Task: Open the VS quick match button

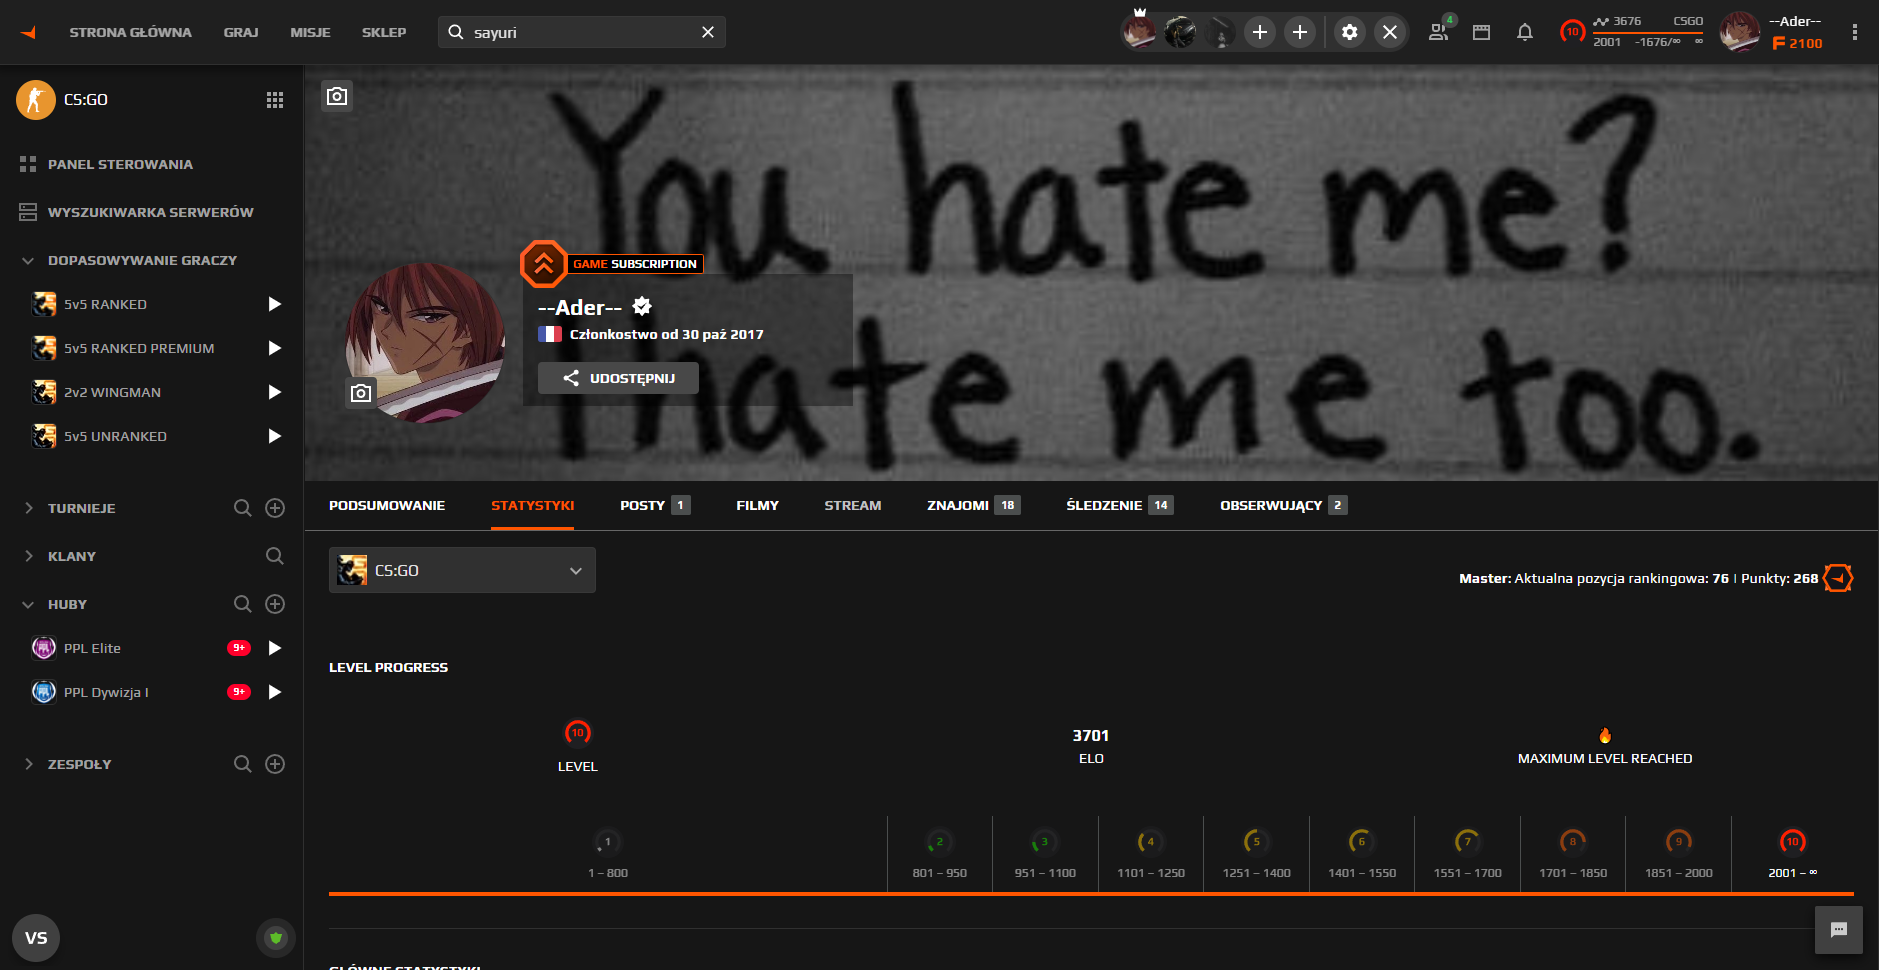Action: (x=36, y=938)
